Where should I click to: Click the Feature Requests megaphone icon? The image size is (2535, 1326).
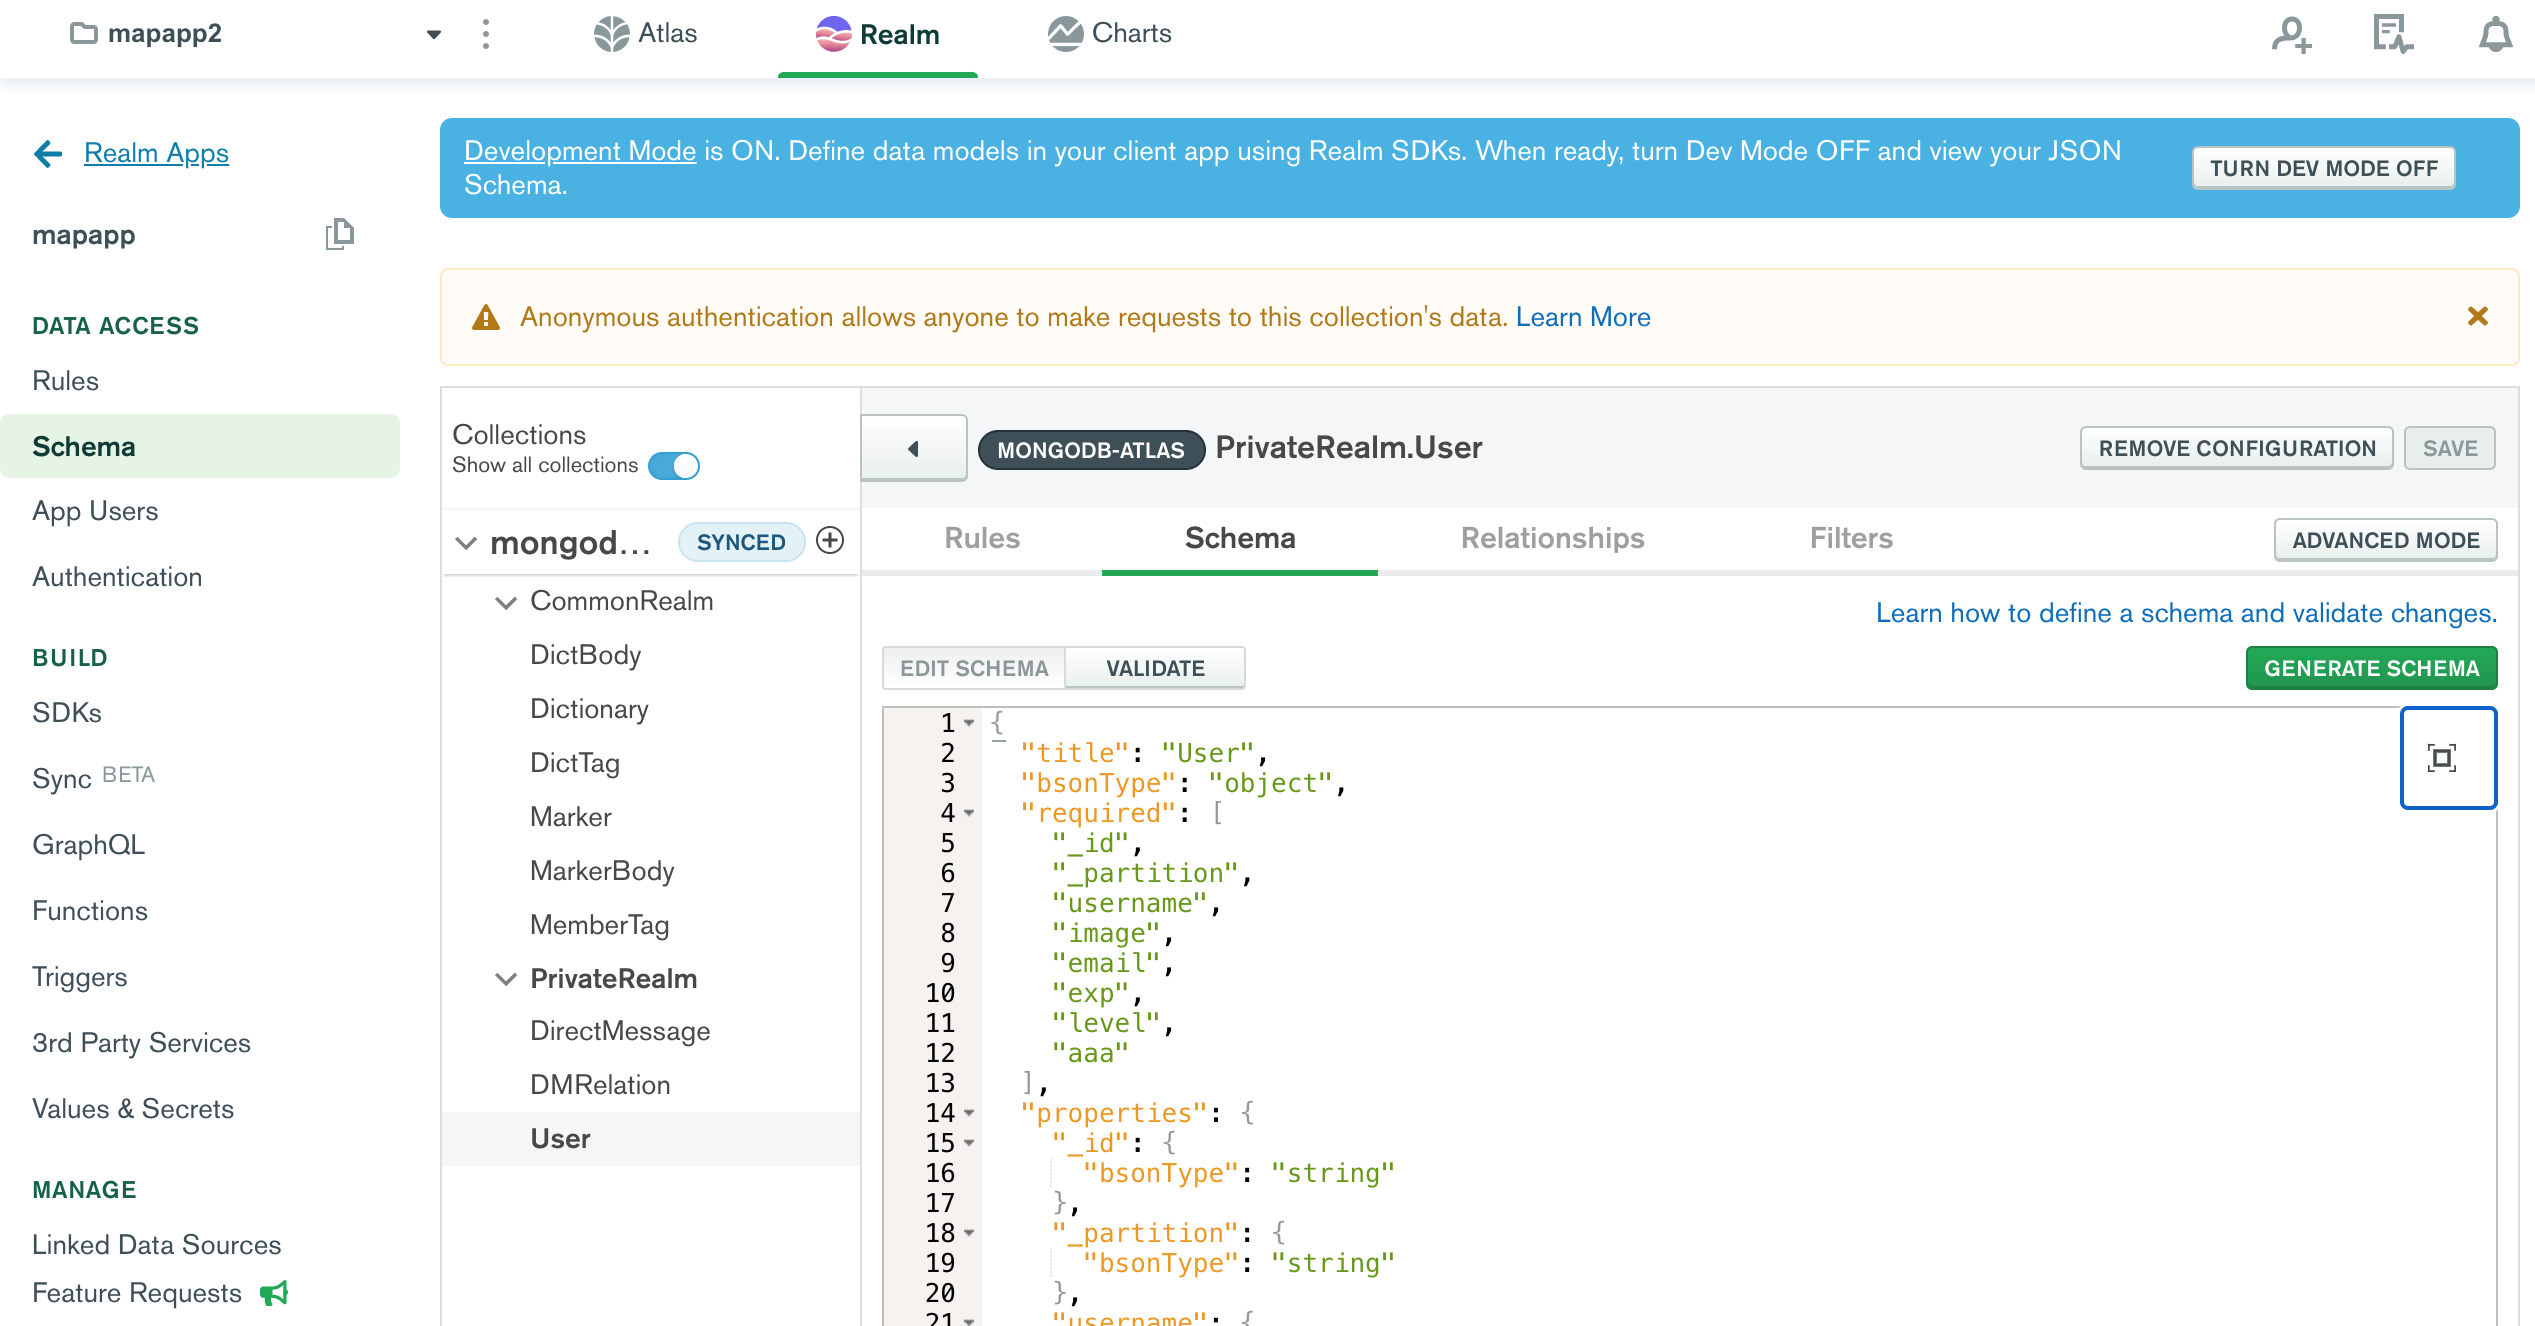(274, 1292)
